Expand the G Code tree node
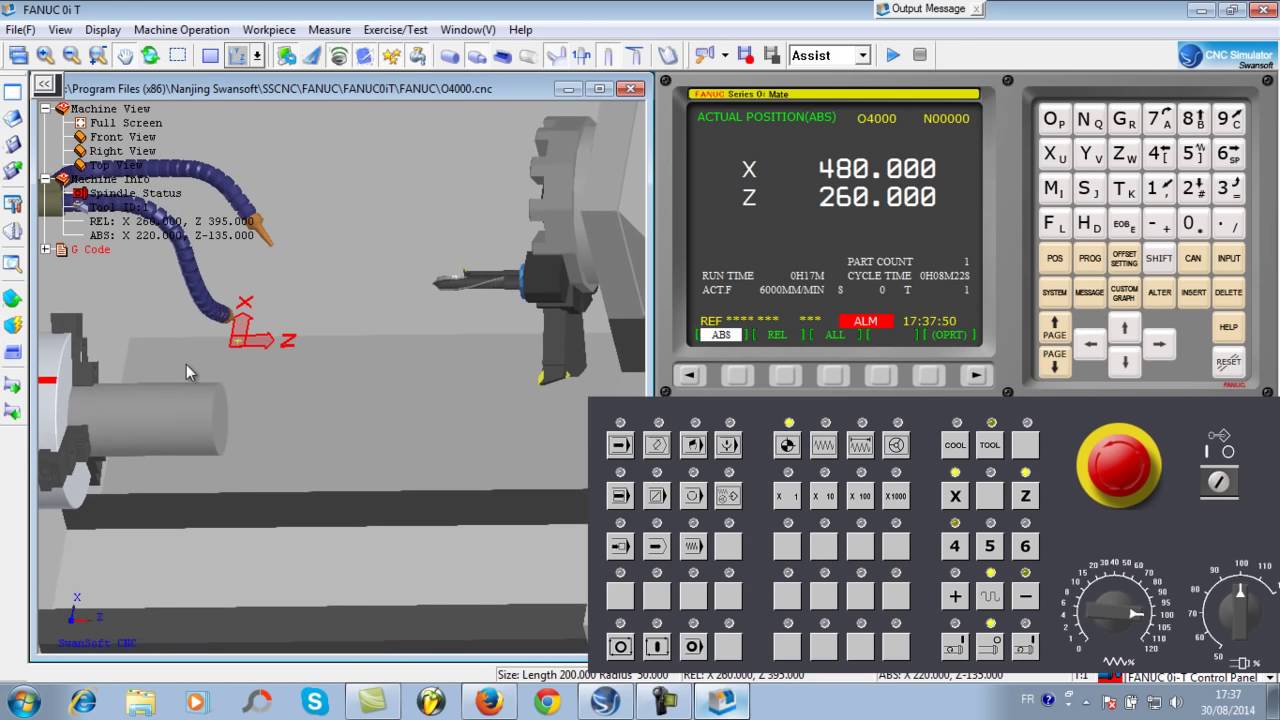 [45, 249]
